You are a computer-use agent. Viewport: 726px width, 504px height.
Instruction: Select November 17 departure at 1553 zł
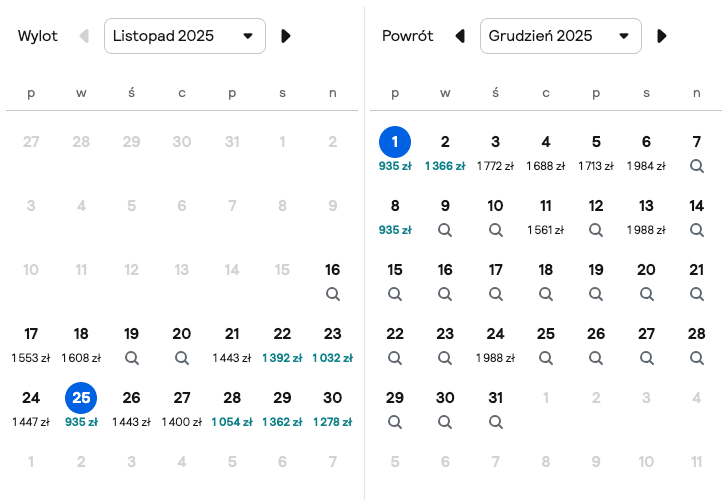tap(31, 345)
